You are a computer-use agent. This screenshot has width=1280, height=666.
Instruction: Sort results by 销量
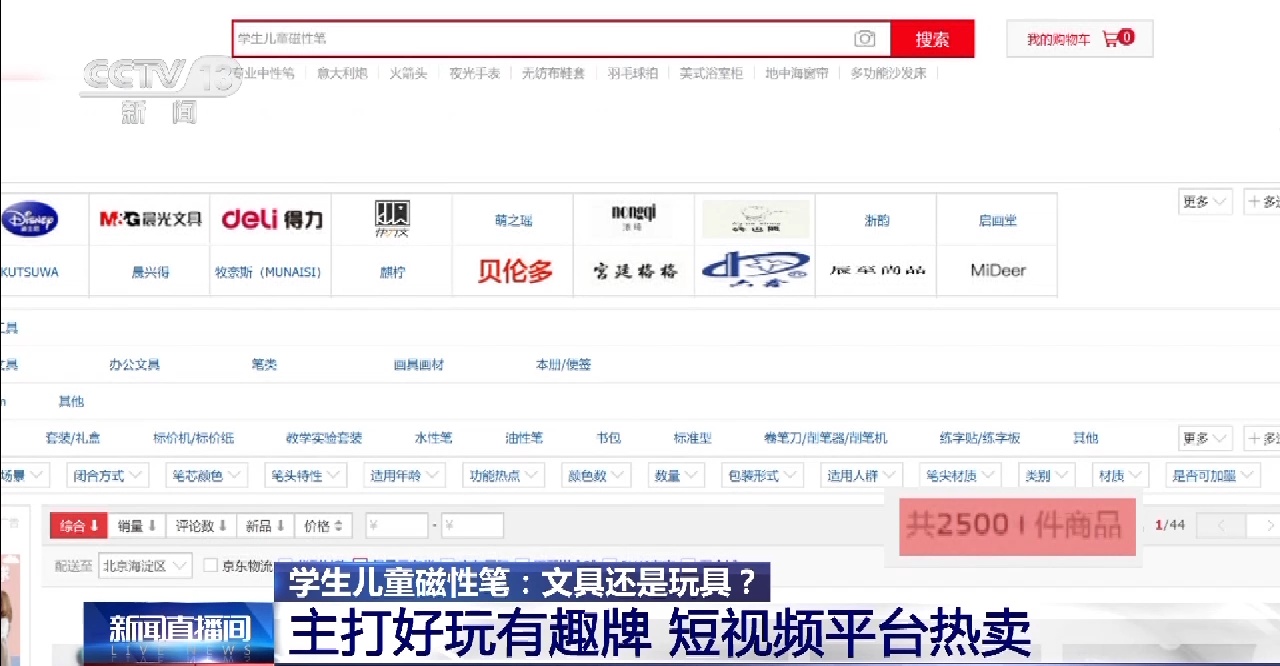[x=137, y=525]
